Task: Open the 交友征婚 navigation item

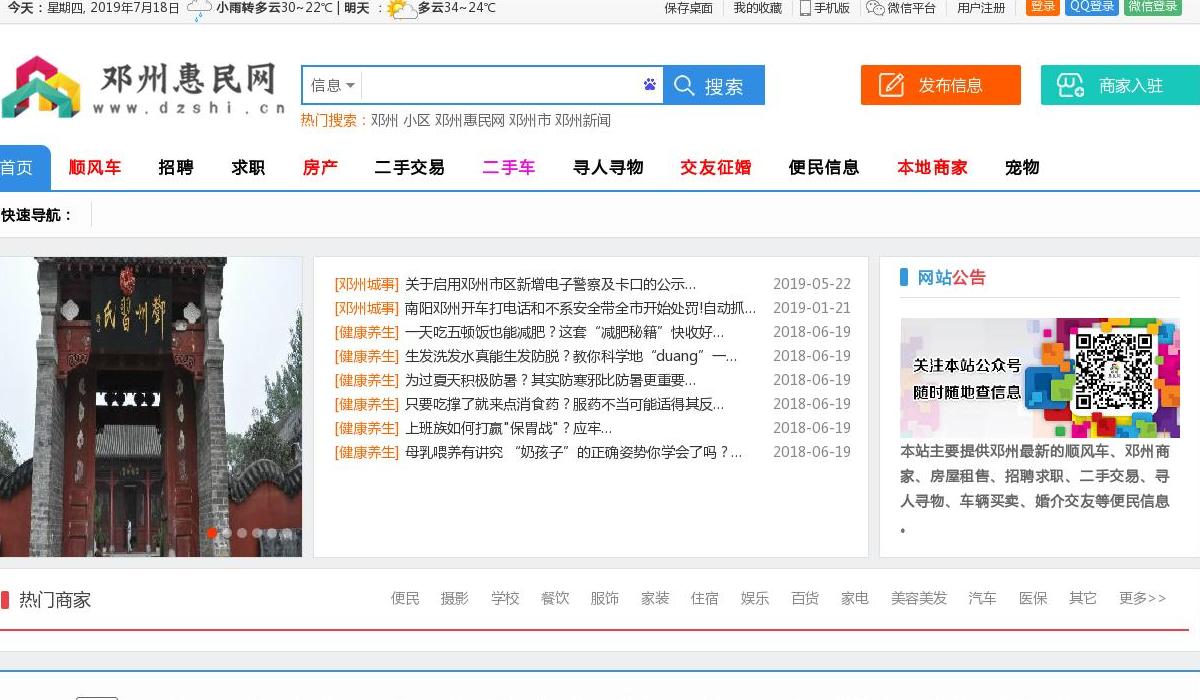Action: click(716, 167)
